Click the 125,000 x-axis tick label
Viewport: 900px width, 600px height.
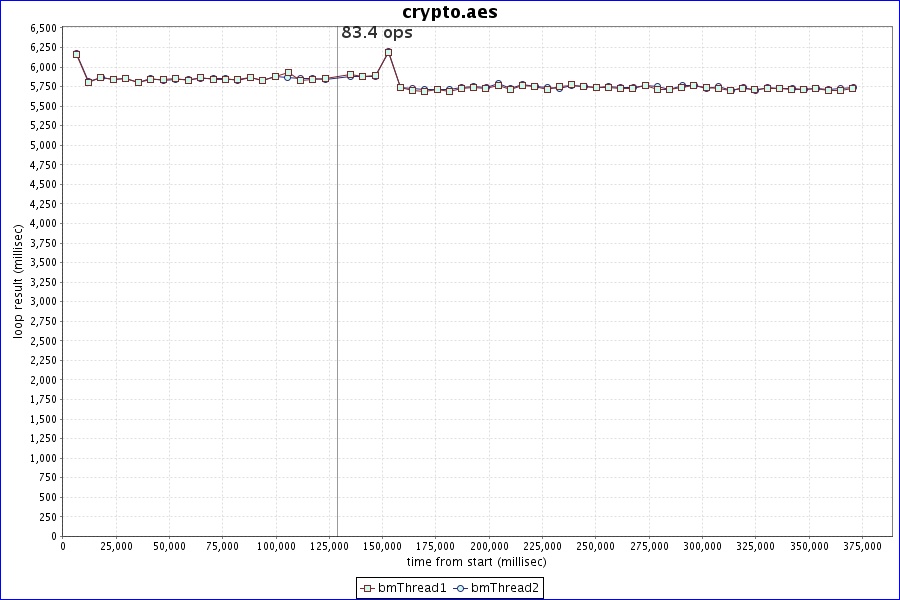(x=329, y=546)
